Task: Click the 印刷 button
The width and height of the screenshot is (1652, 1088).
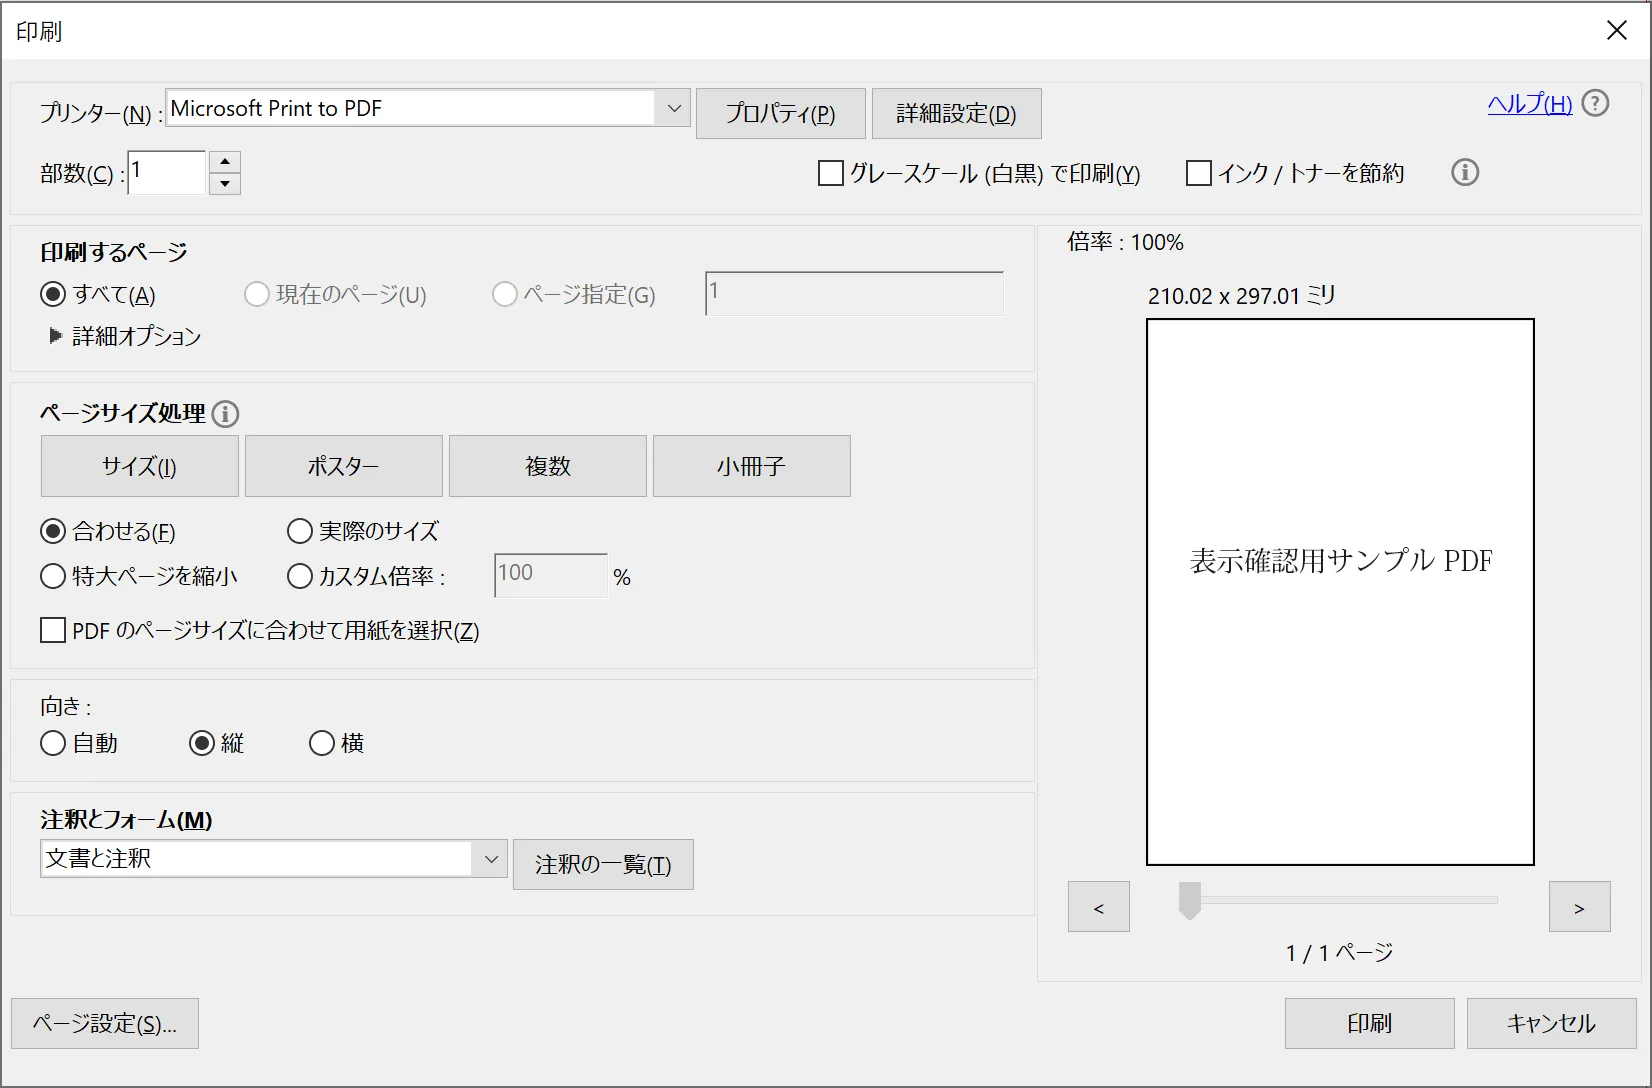Action: click(1370, 1024)
